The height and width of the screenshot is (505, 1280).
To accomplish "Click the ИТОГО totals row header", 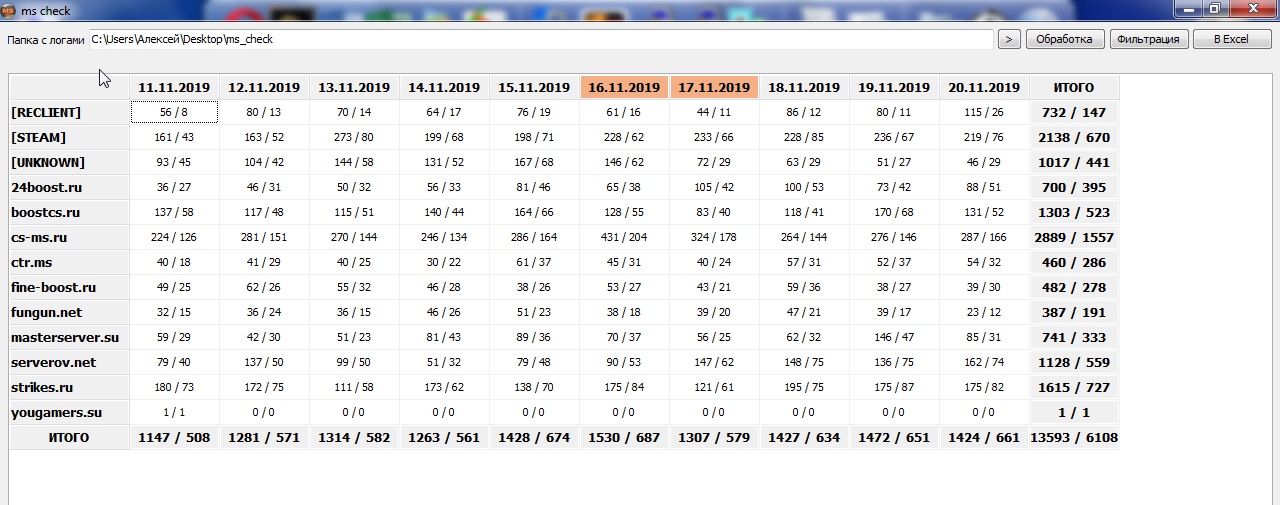I will pyautogui.click(x=69, y=437).
